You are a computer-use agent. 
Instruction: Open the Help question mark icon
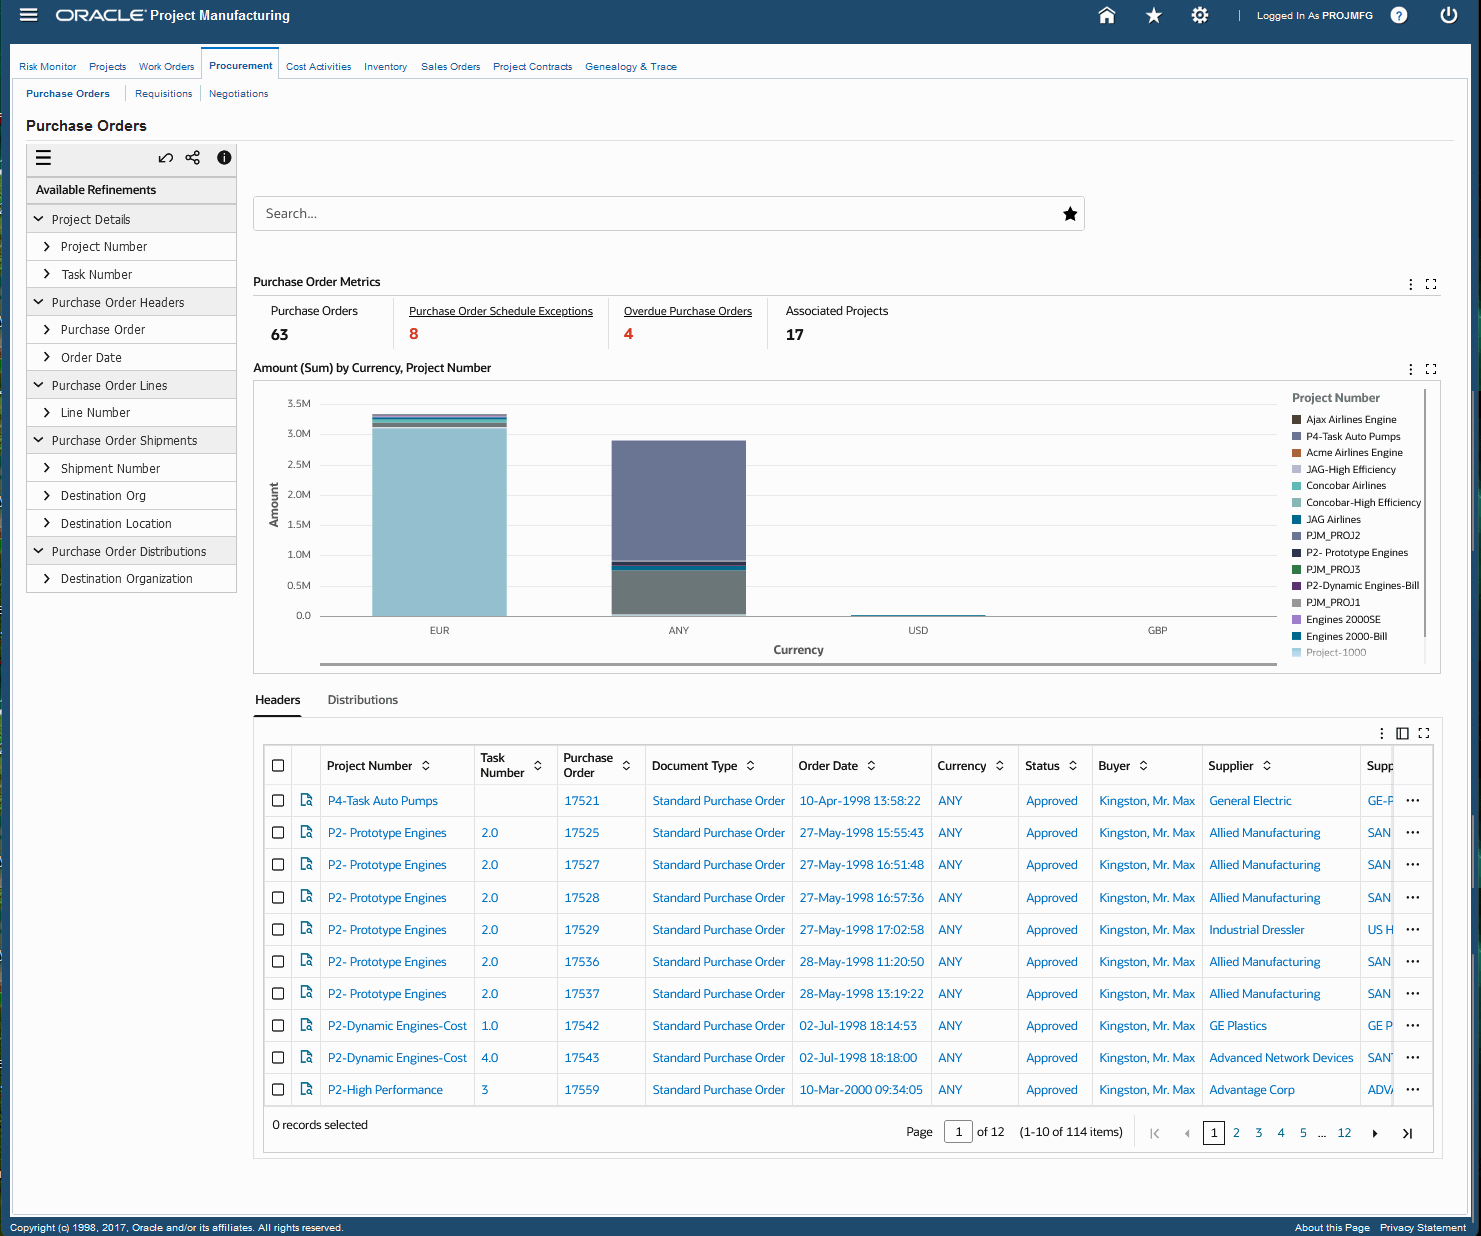click(1399, 15)
